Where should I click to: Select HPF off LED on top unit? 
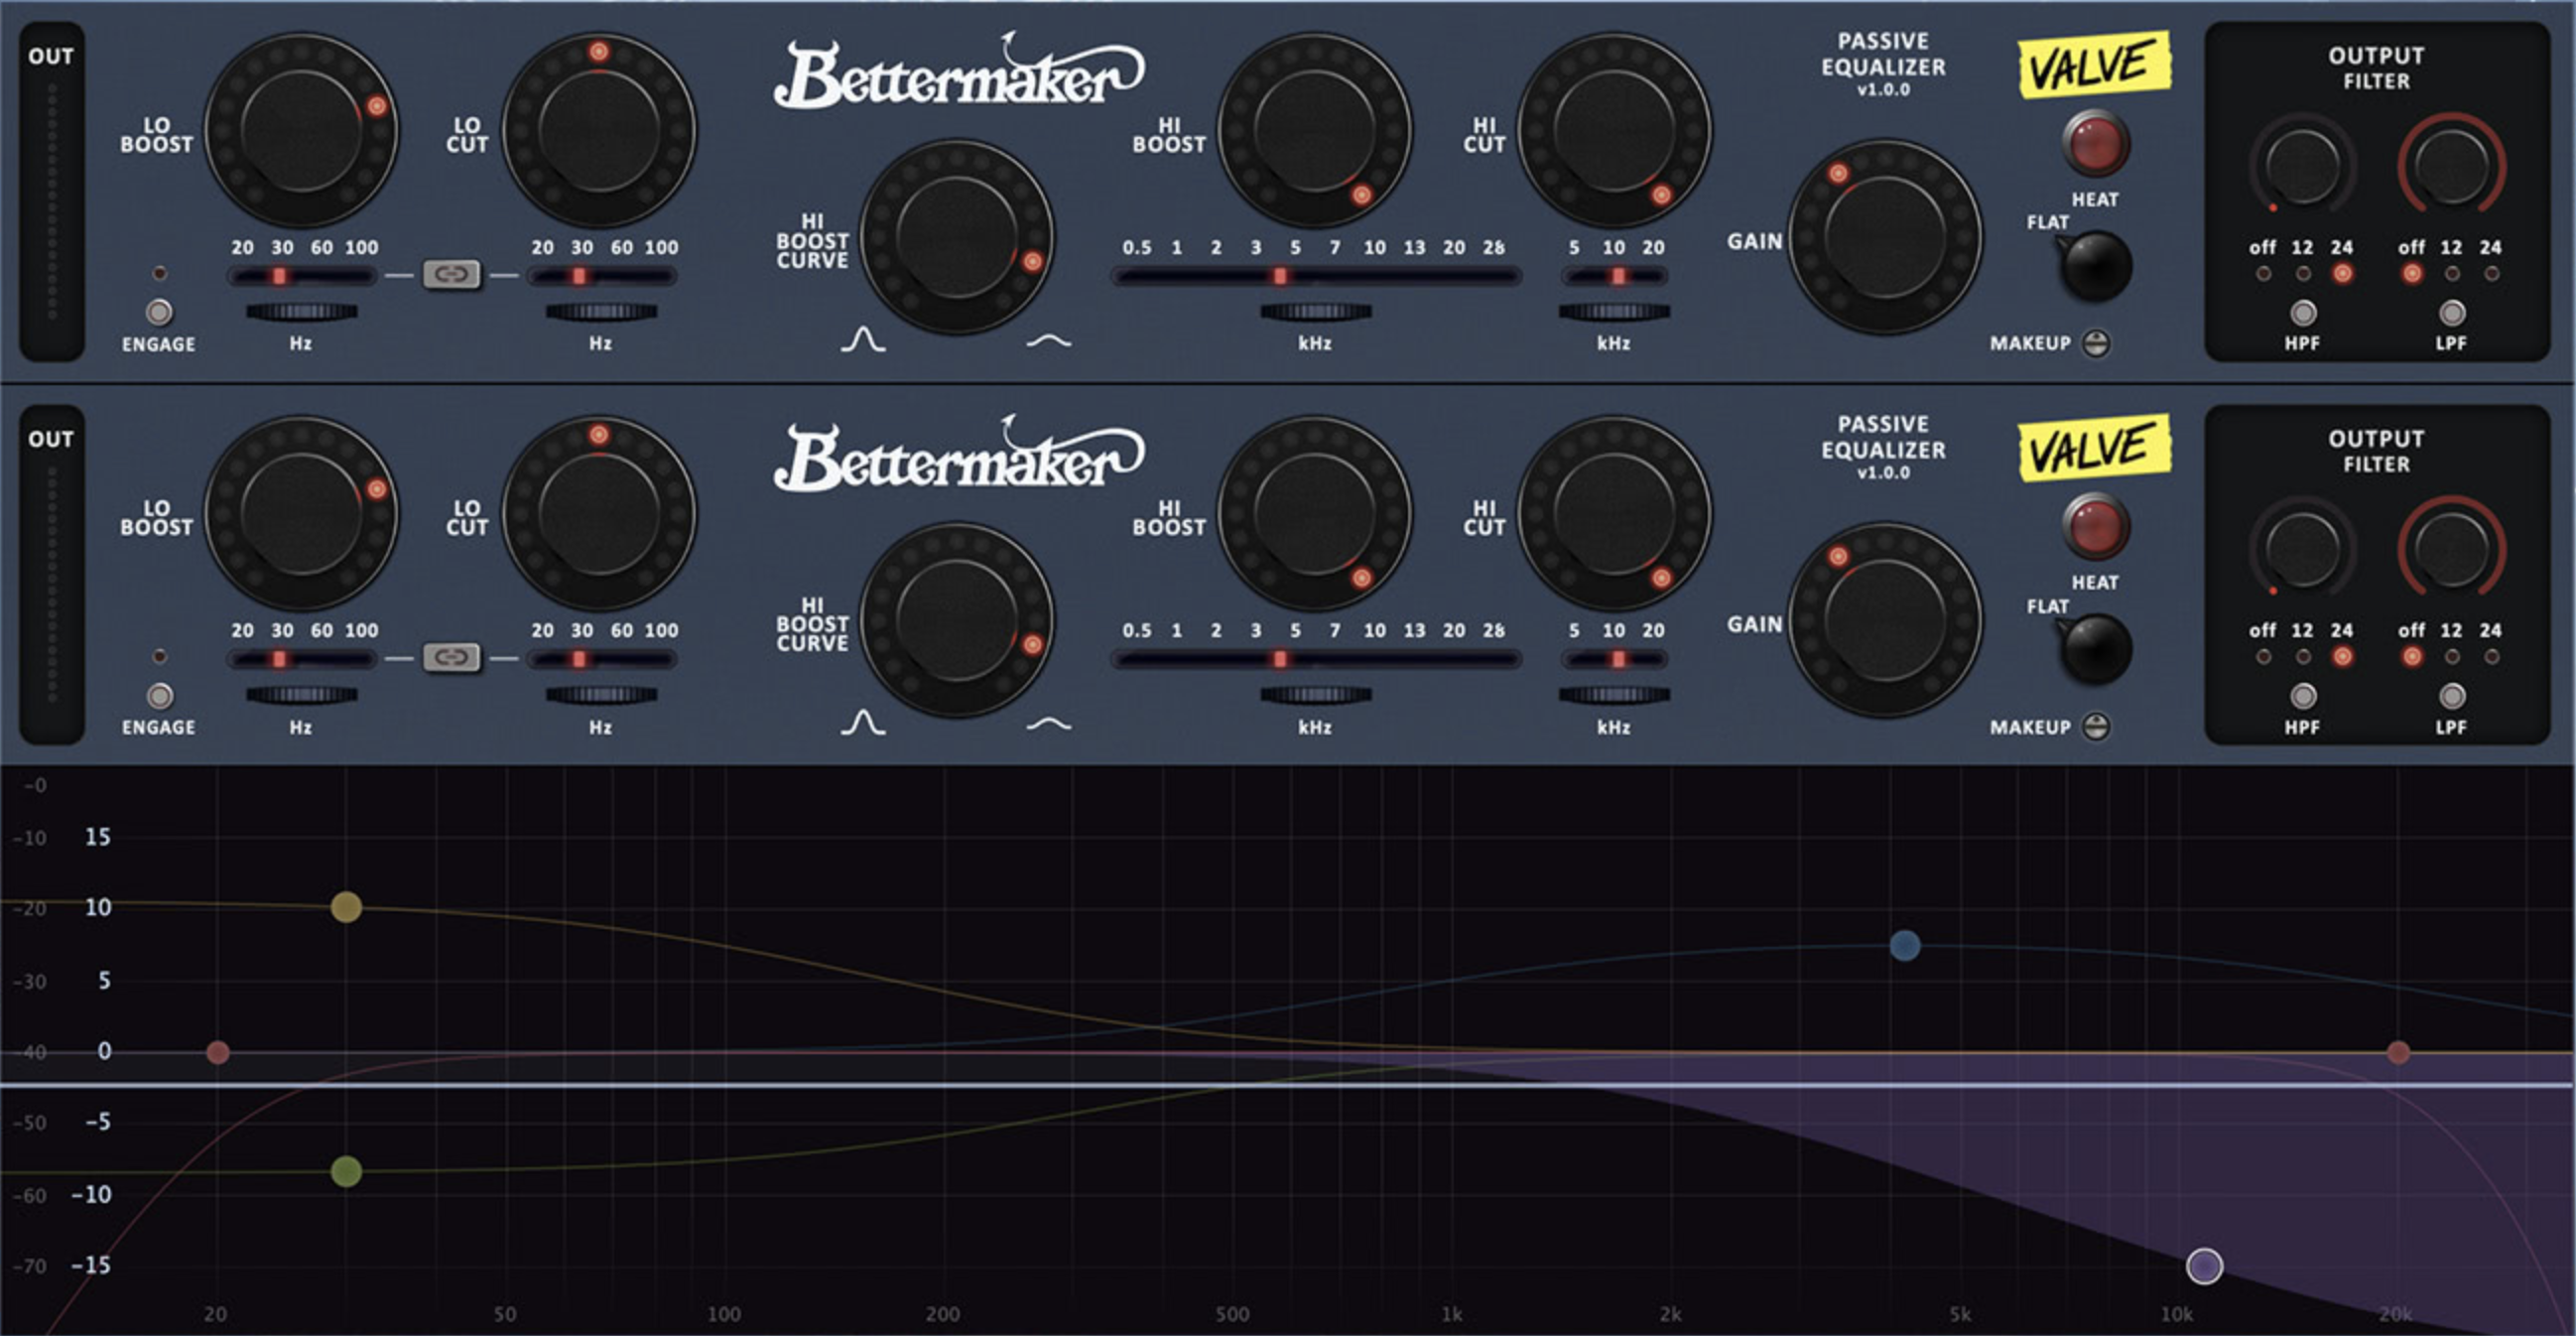(2263, 273)
